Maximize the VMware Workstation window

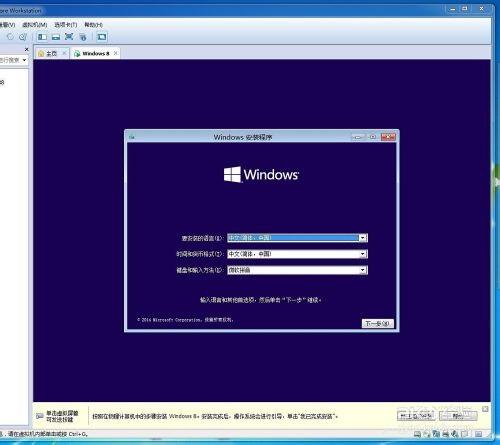point(465,9)
